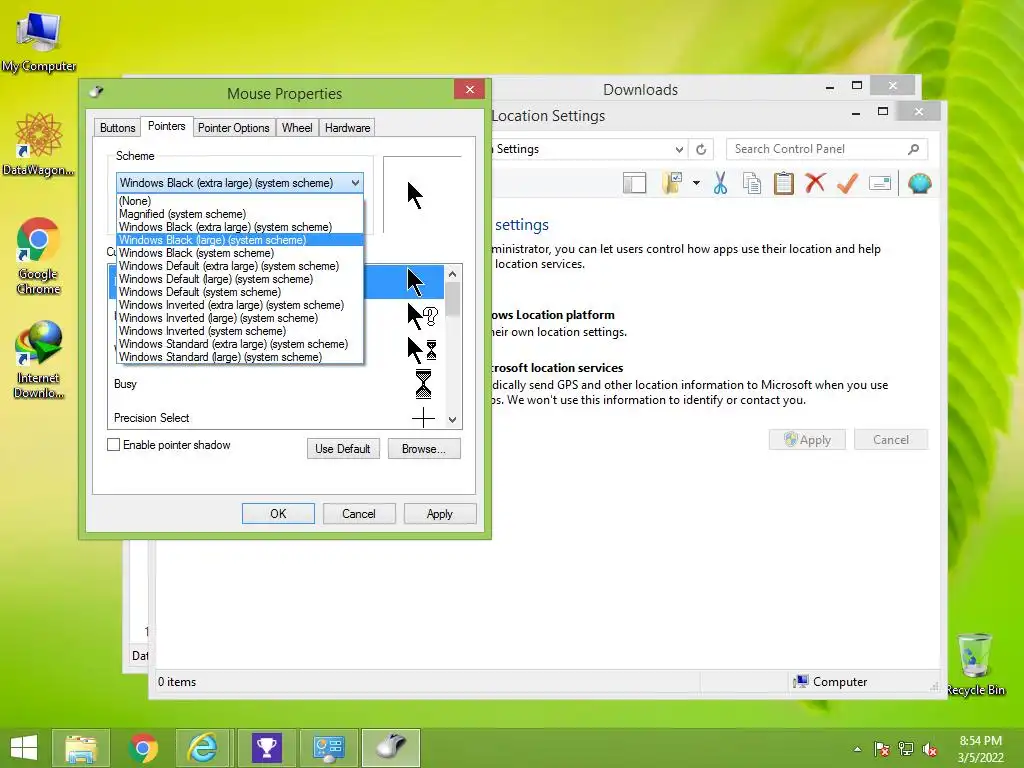Click the preview pane layout toolbar icon

point(634,184)
